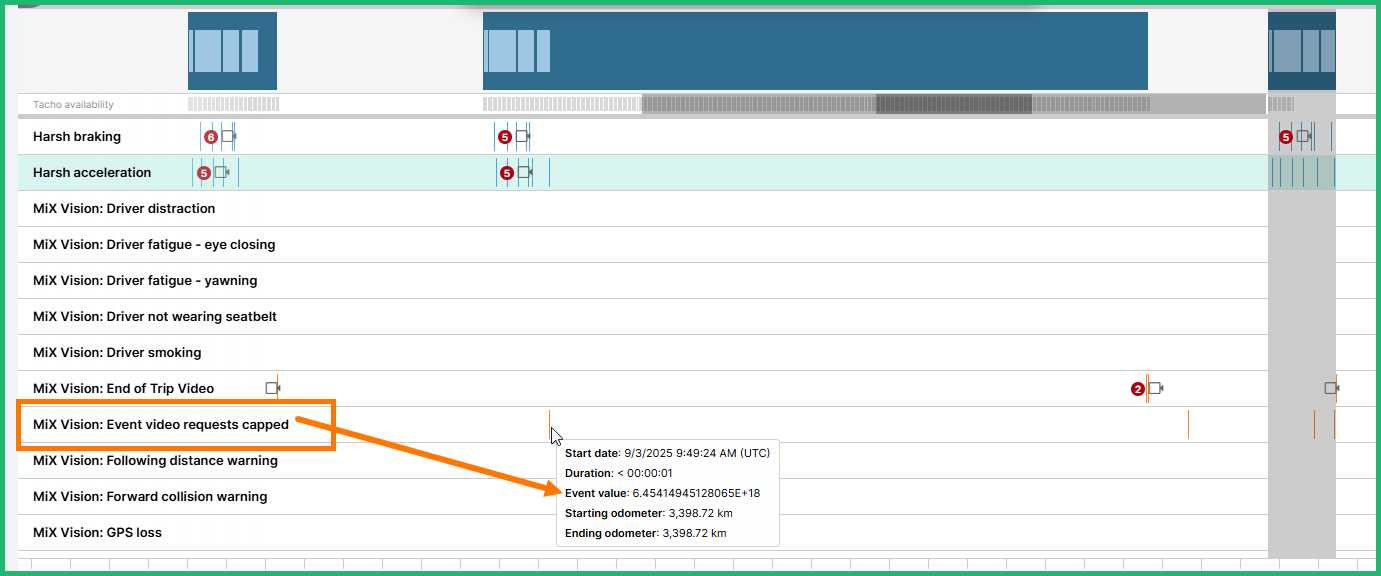
Task: Click MiX Vision: Event video requests capped label
Action: [x=161, y=424]
